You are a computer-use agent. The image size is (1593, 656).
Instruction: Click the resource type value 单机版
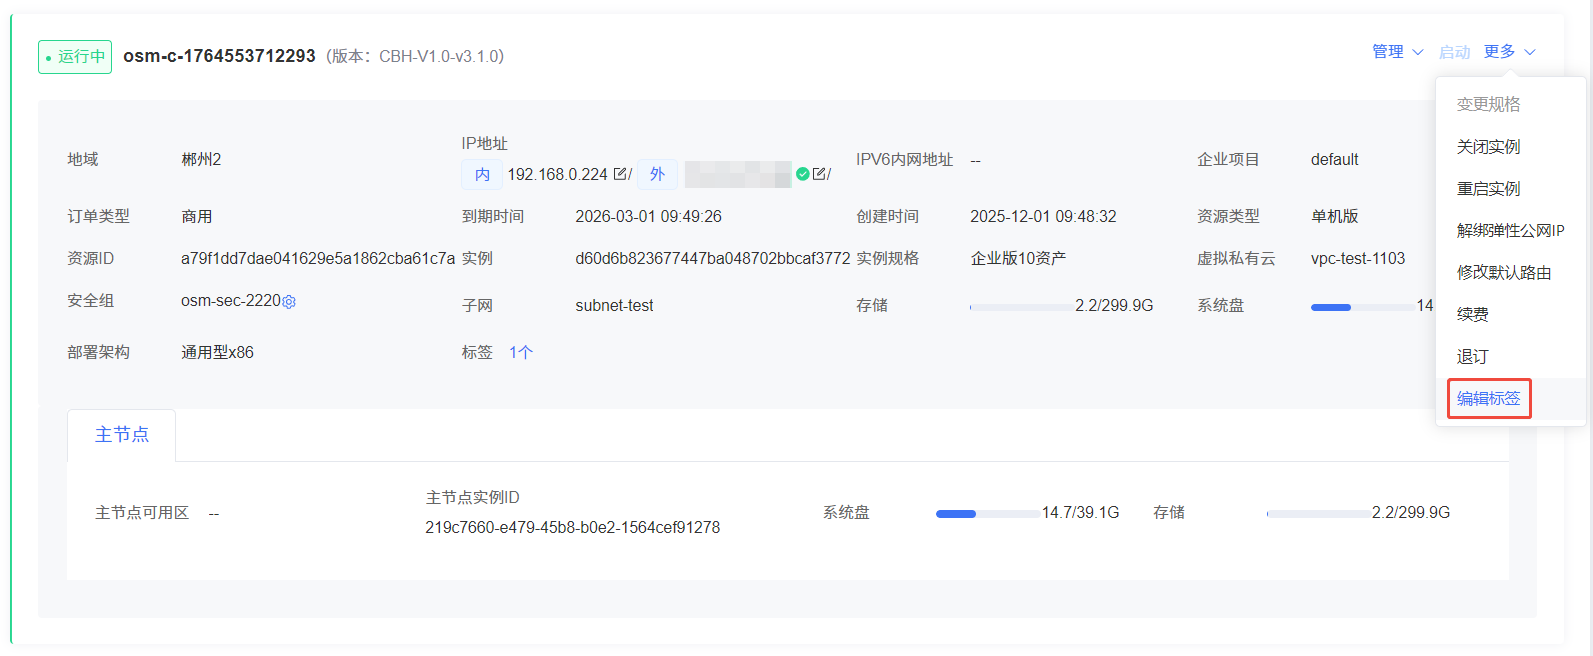pos(1335,216)
